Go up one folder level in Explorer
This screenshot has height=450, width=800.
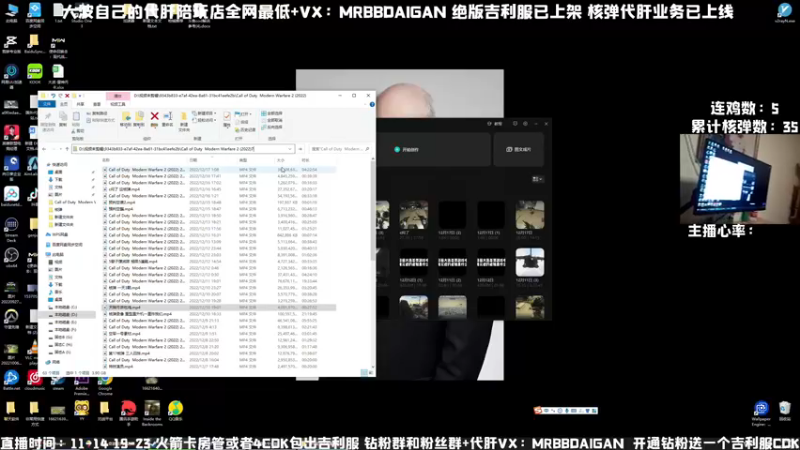pyautogui.click(x=67, y=149)
